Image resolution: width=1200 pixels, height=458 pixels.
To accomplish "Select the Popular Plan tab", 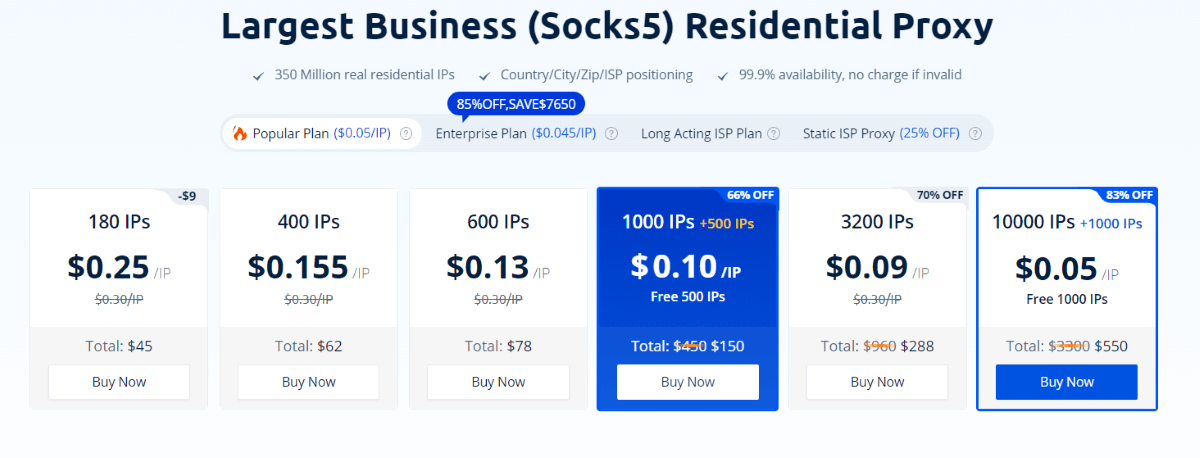I will 310,134.
